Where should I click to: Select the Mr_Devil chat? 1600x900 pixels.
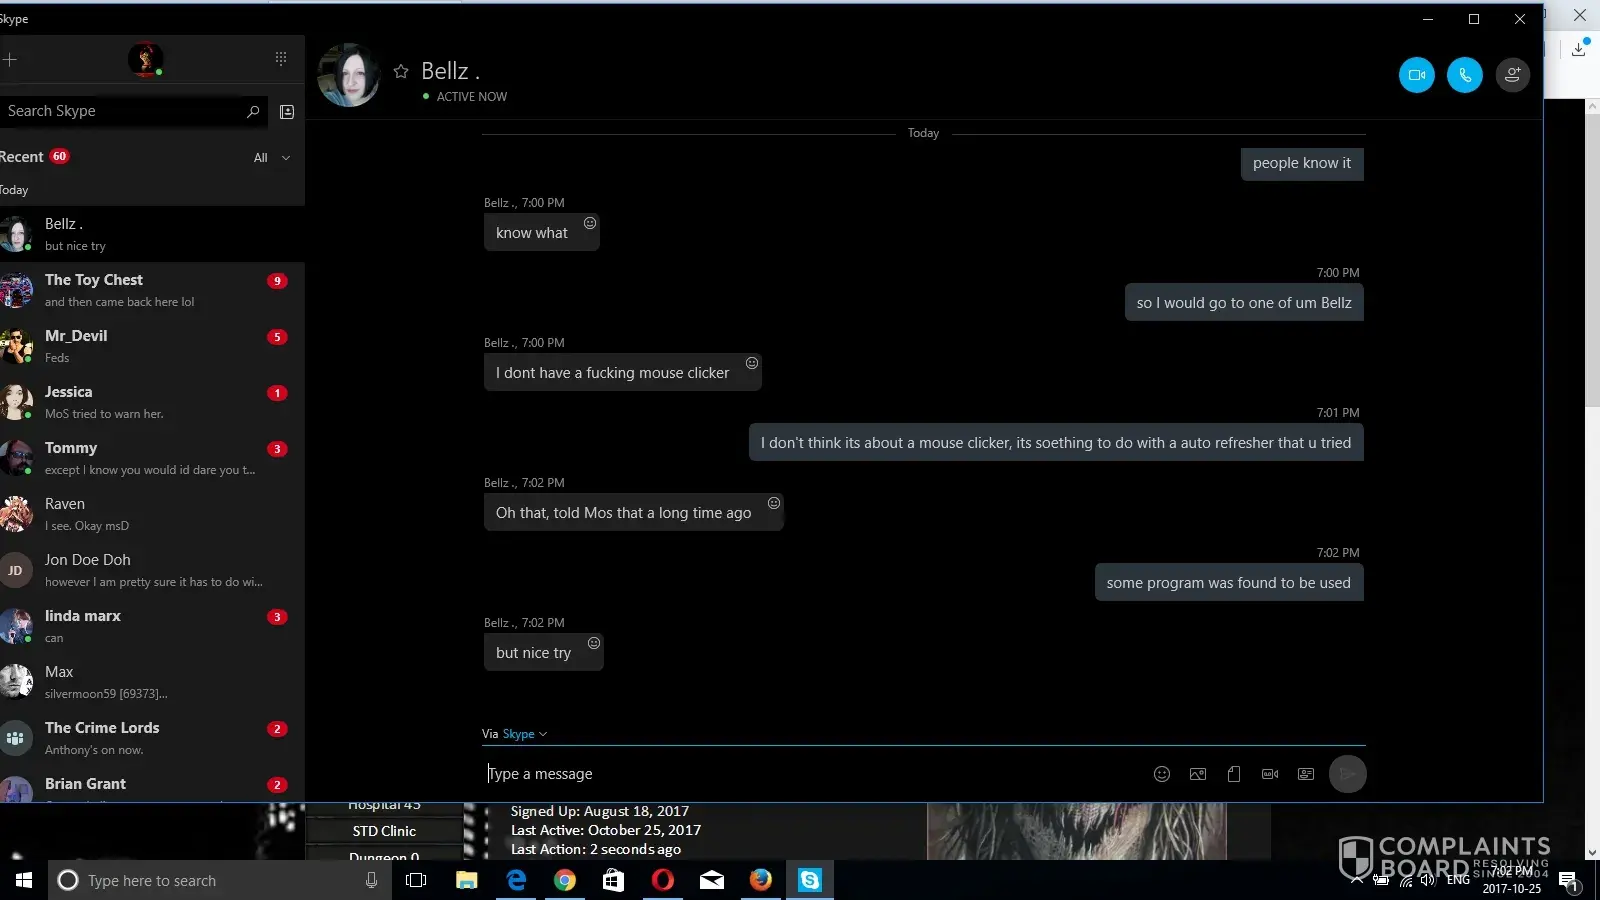pos(150,346)
